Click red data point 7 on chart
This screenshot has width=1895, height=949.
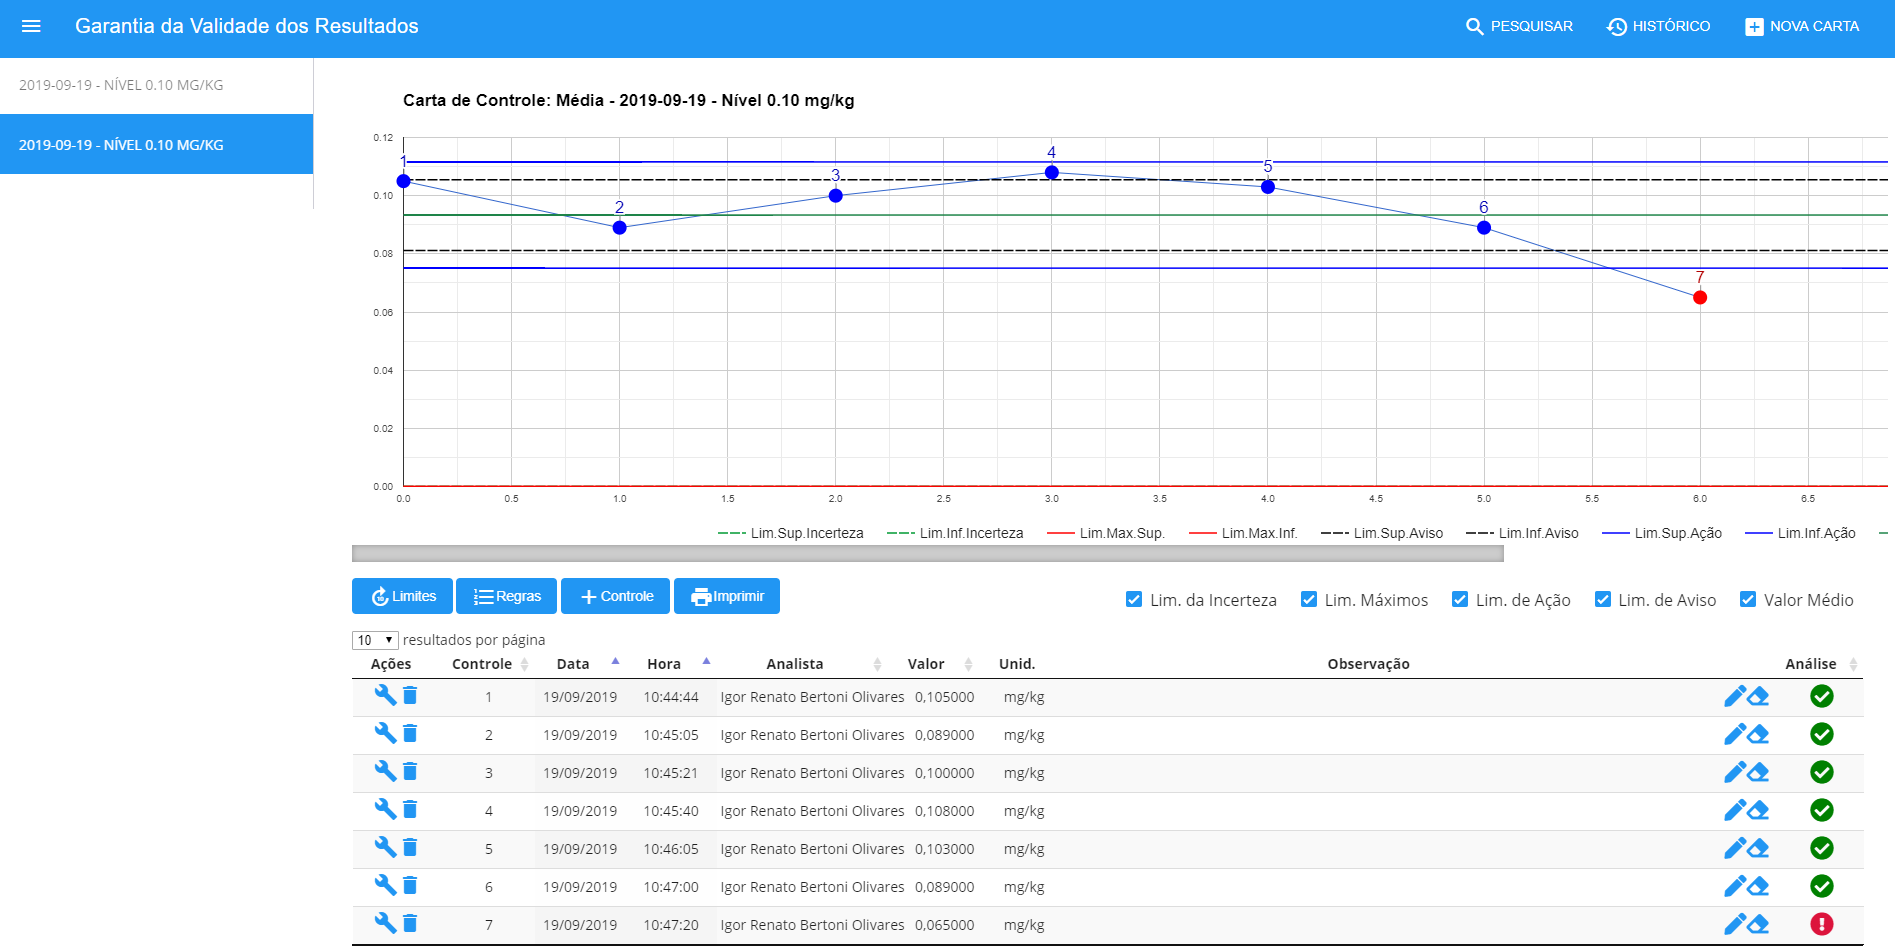click(x=1700, y=297)
